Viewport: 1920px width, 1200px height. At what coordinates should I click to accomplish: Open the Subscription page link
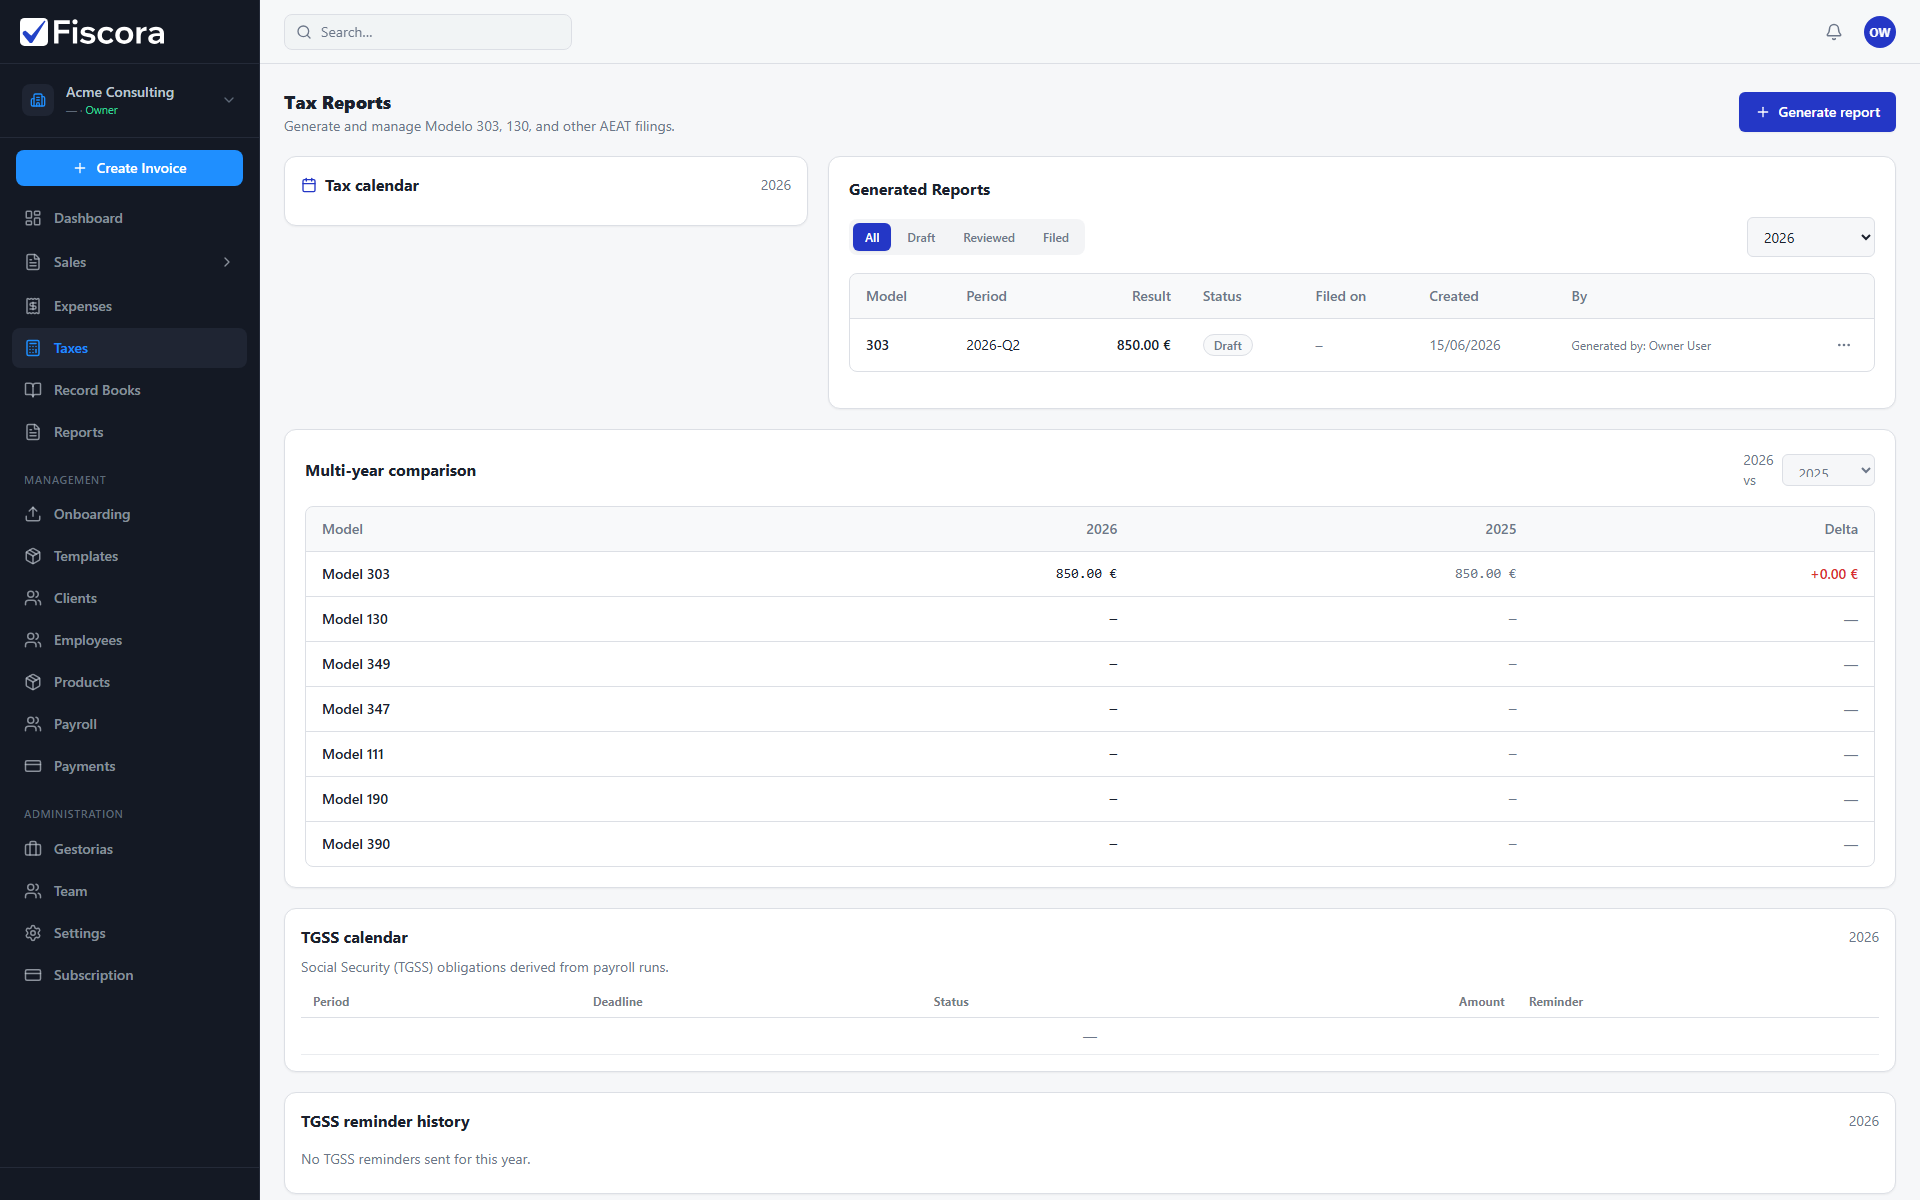tap(129, 975)
